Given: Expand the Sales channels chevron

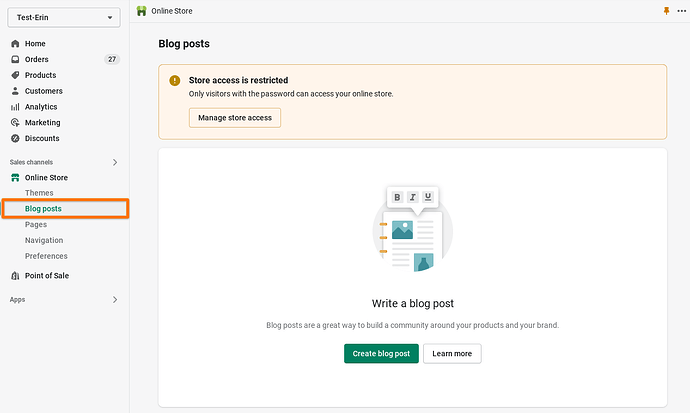Looking at the screenshot, I should (115, 162).
